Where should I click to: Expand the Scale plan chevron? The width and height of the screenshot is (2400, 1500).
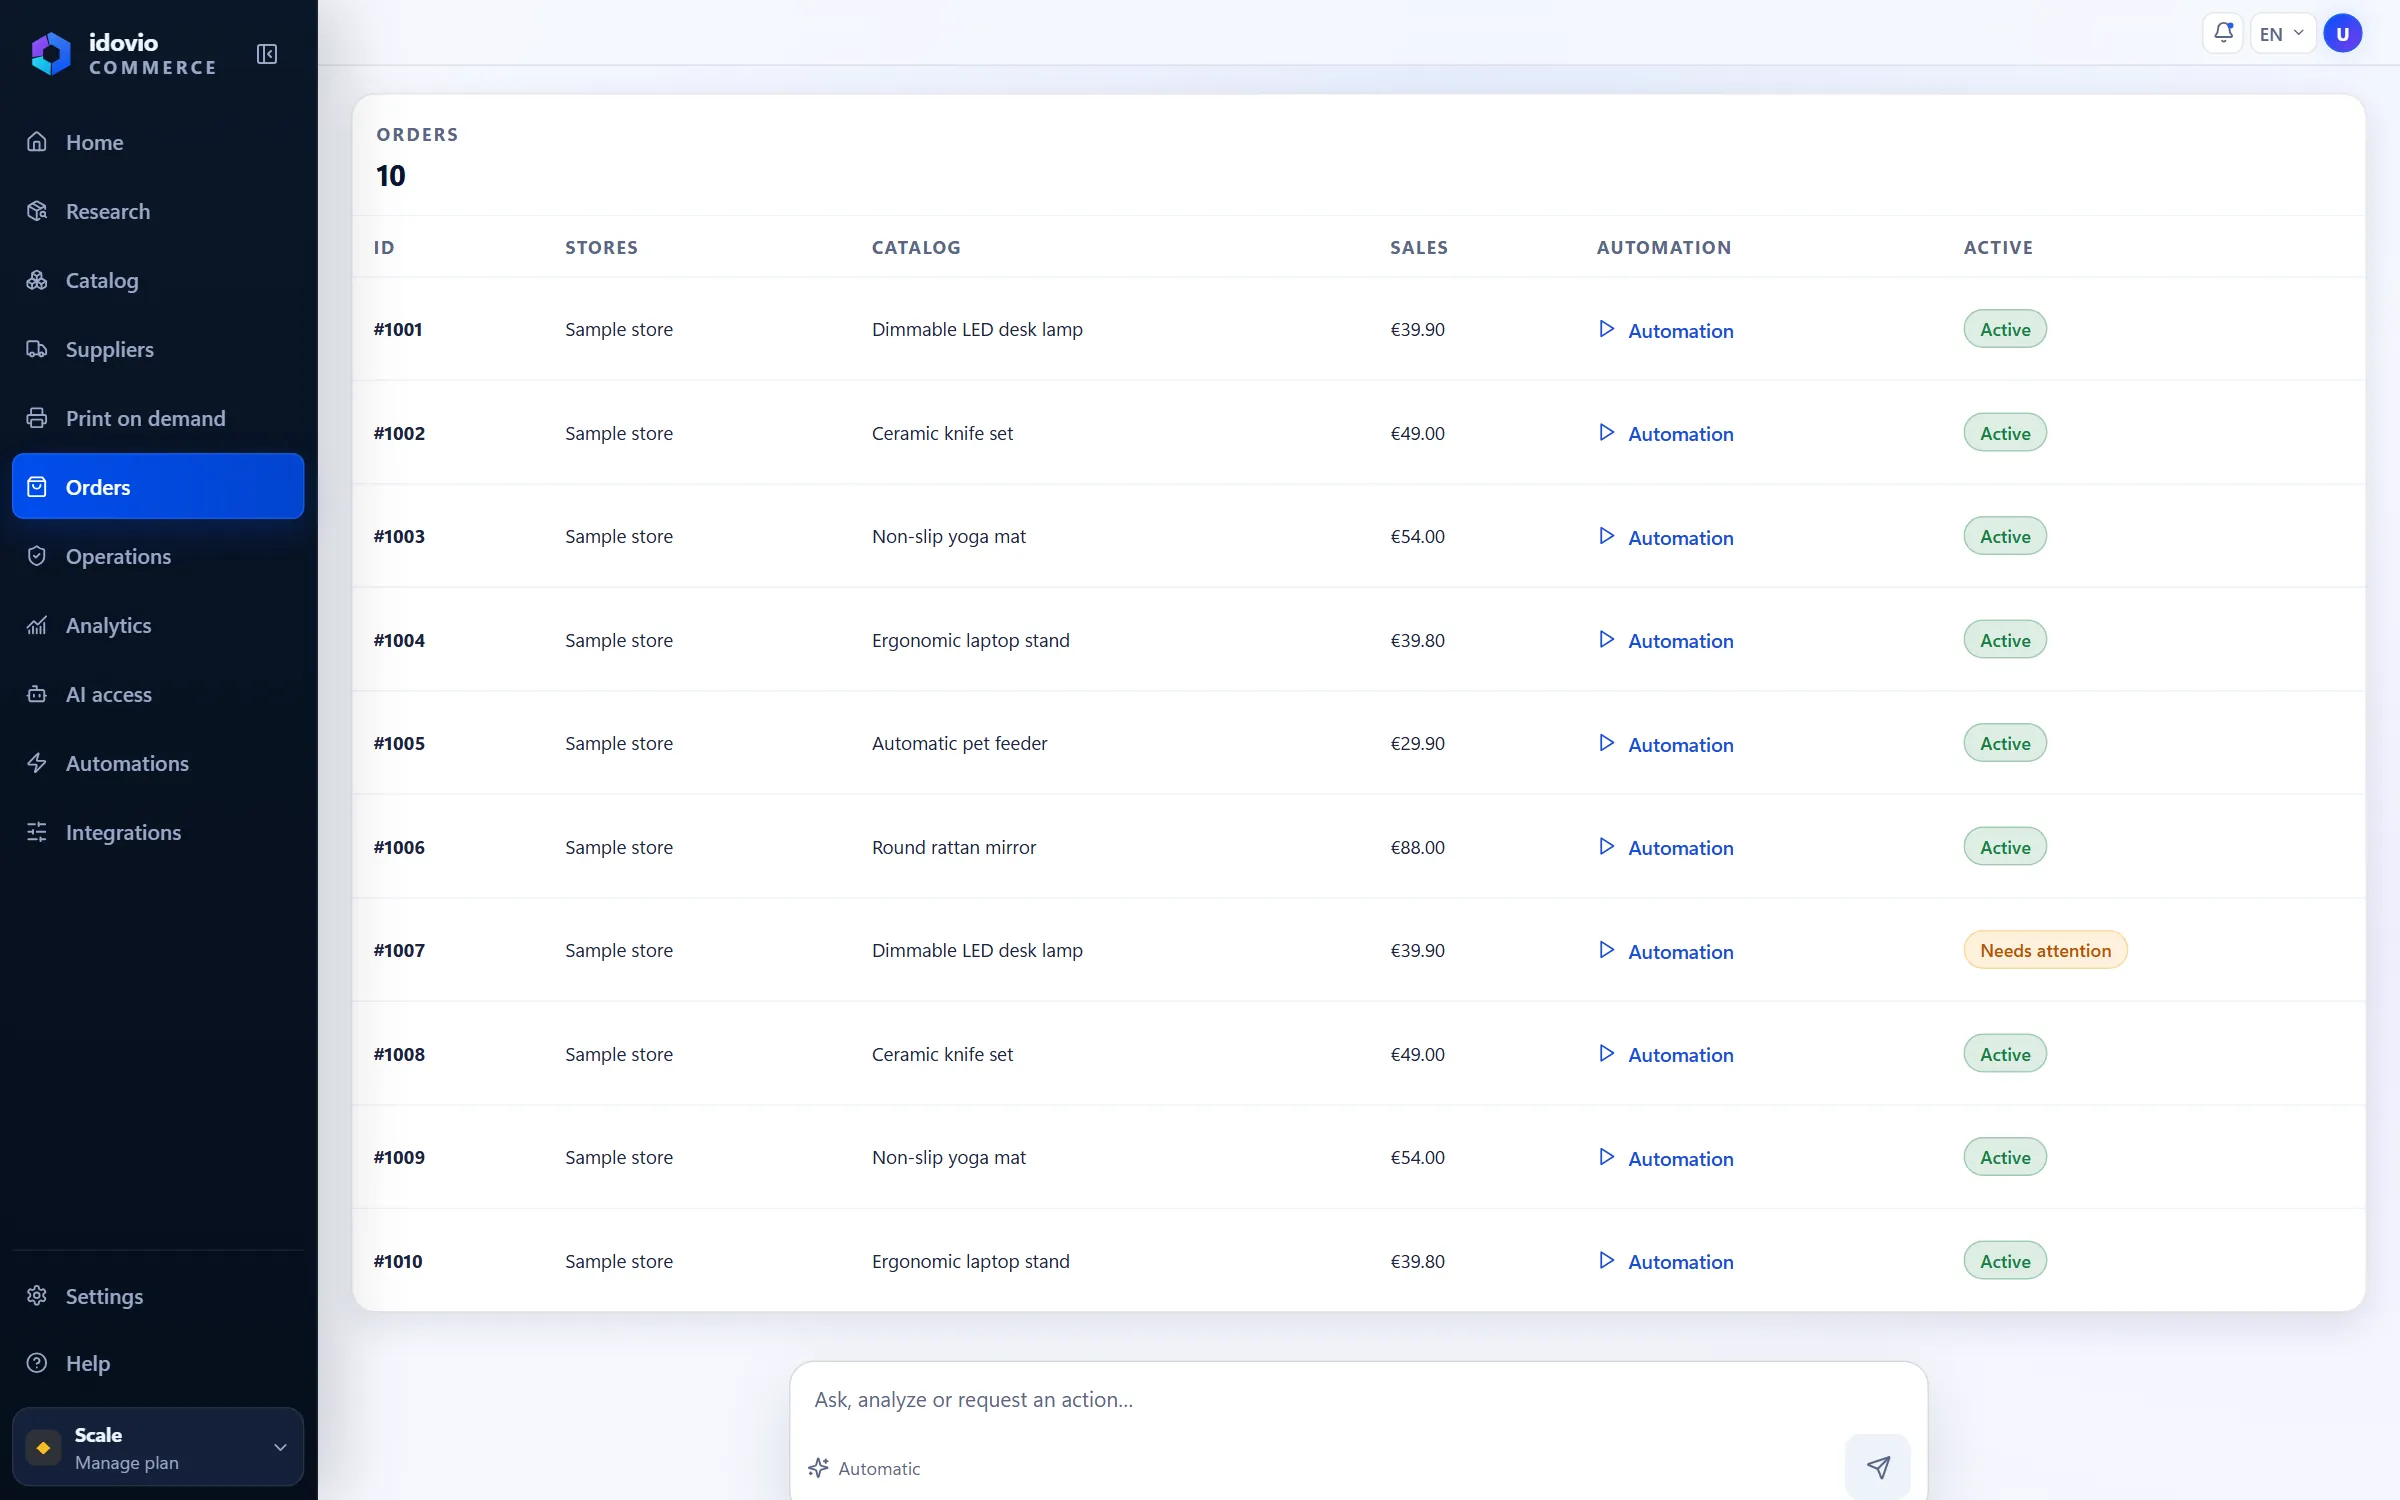point(281,1447)
